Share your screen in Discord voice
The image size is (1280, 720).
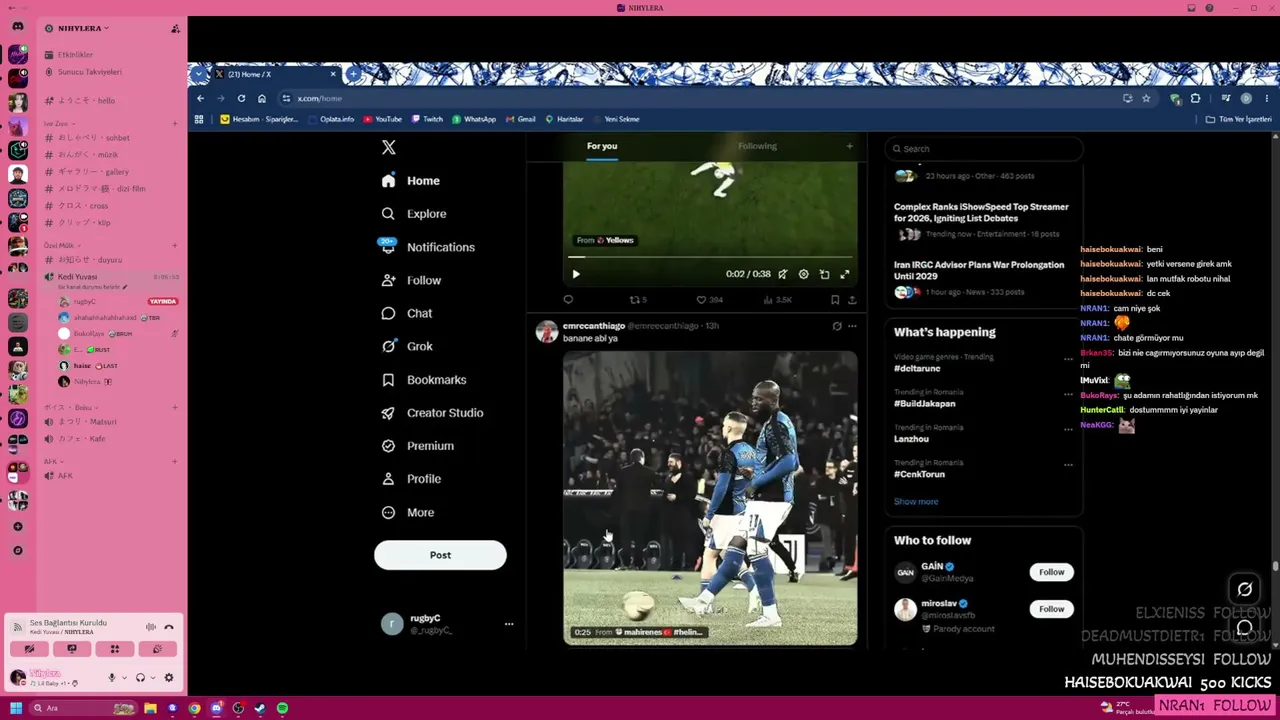[x=72, y=649]
